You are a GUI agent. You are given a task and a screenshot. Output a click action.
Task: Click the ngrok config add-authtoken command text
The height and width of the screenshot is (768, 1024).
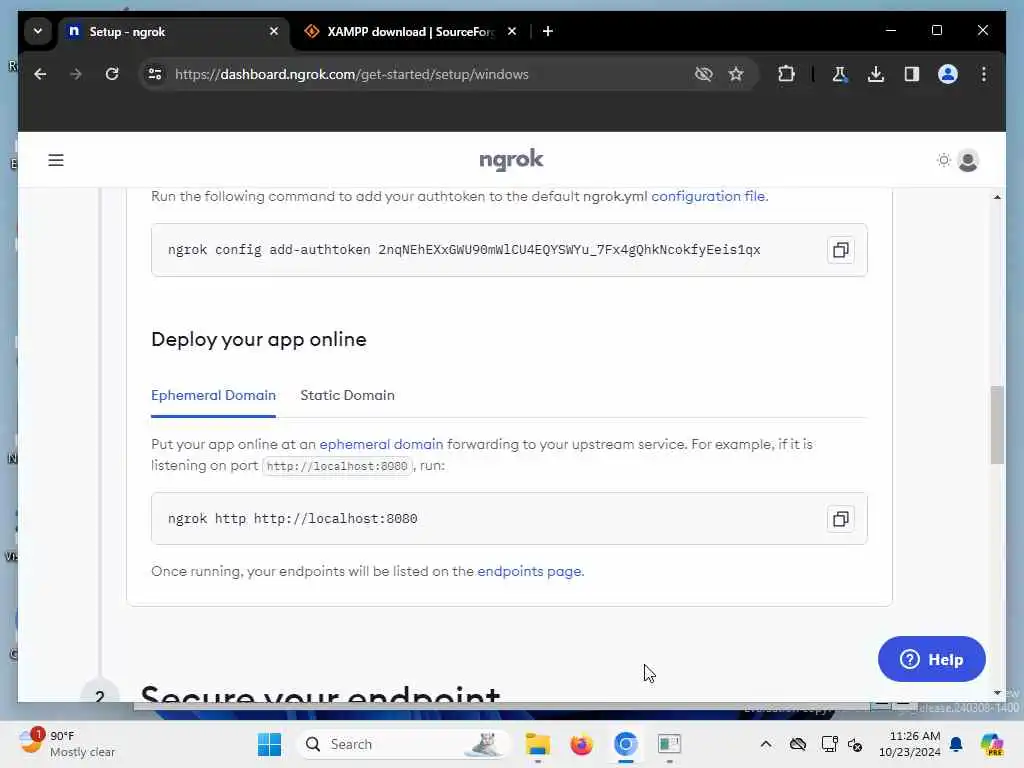click(464, 249)
